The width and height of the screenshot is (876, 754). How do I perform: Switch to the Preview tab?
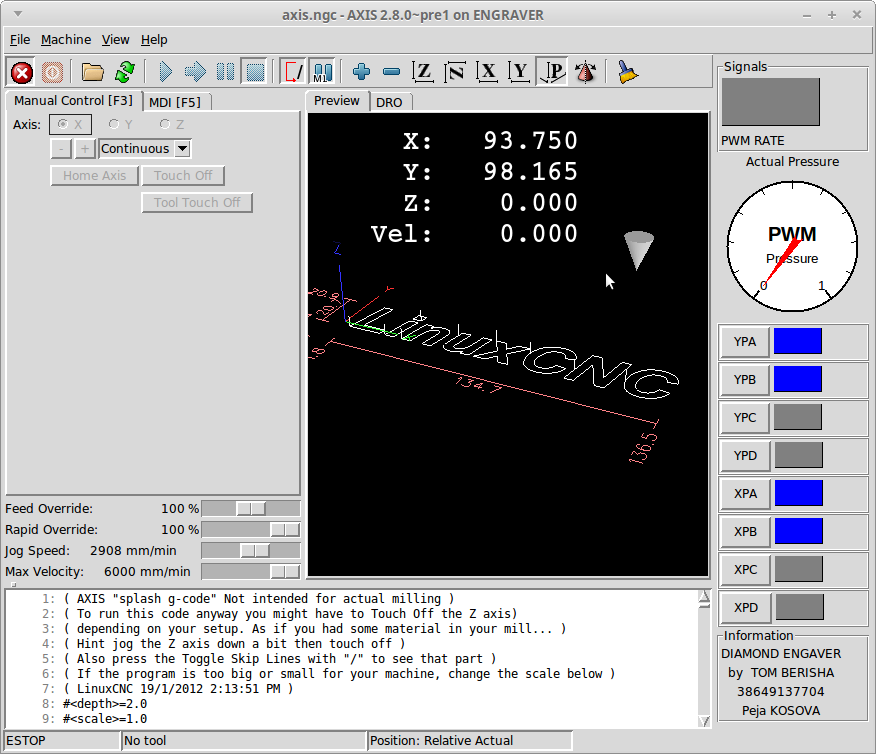[337, 101]
